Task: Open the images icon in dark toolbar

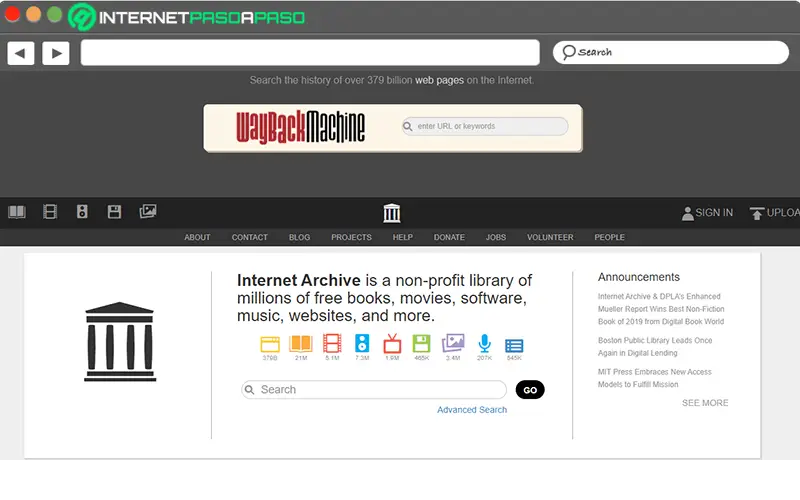Action: [x=148, y=211]
